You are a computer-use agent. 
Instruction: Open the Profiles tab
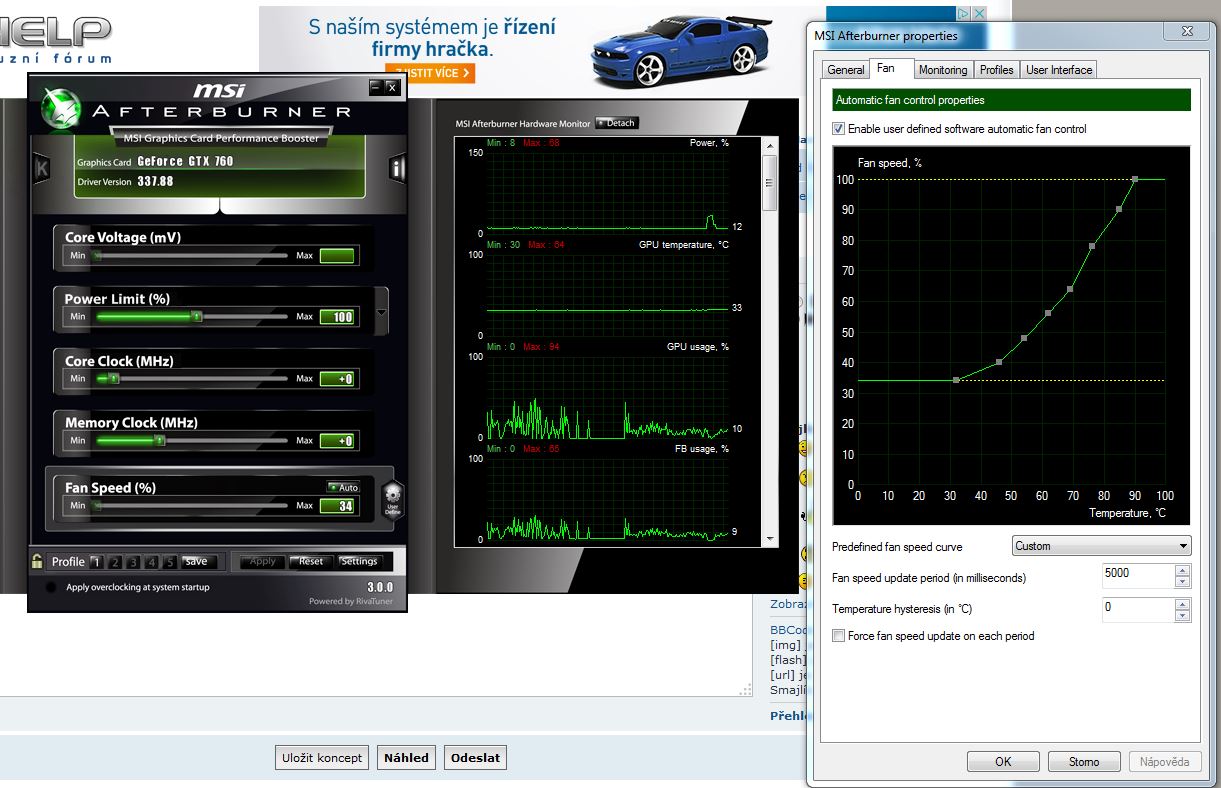click(x=997, y=70)
